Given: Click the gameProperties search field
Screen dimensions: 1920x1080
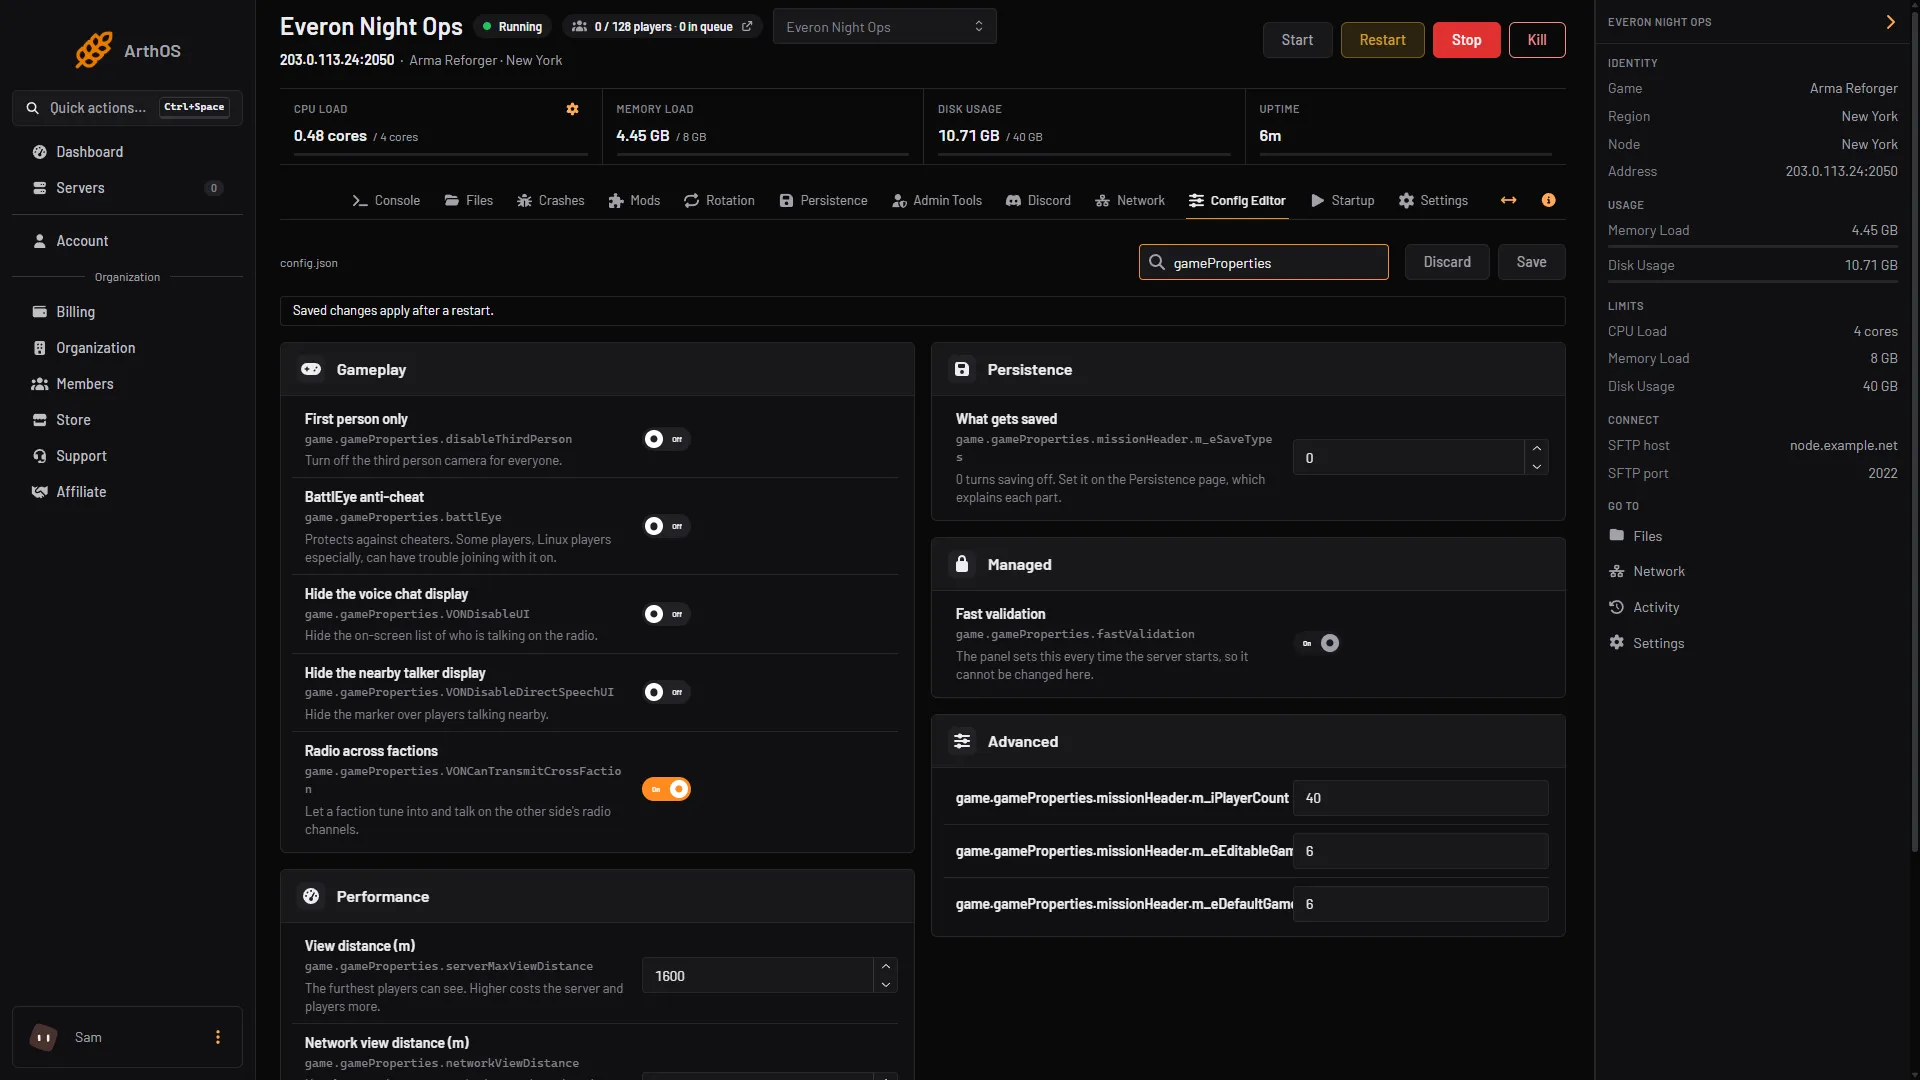Looking at the screenshot, I should click(x=1263, y=262).
